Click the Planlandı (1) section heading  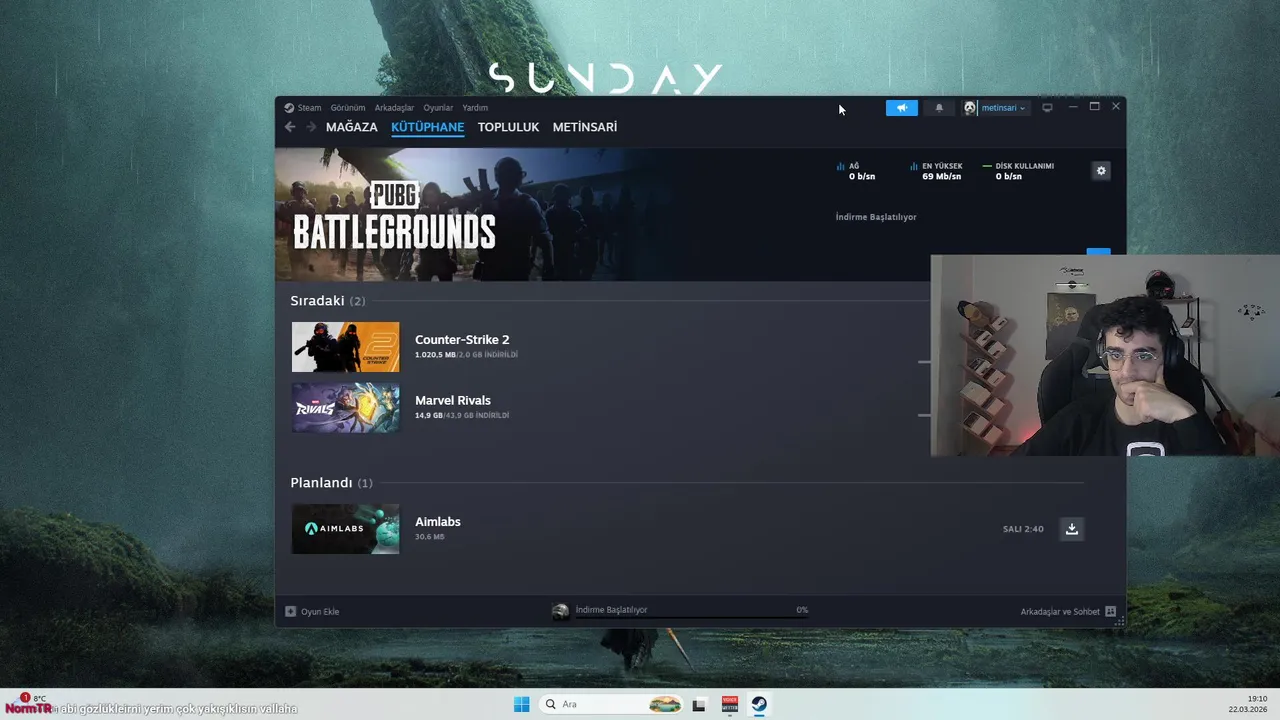[x=331, y=483]
